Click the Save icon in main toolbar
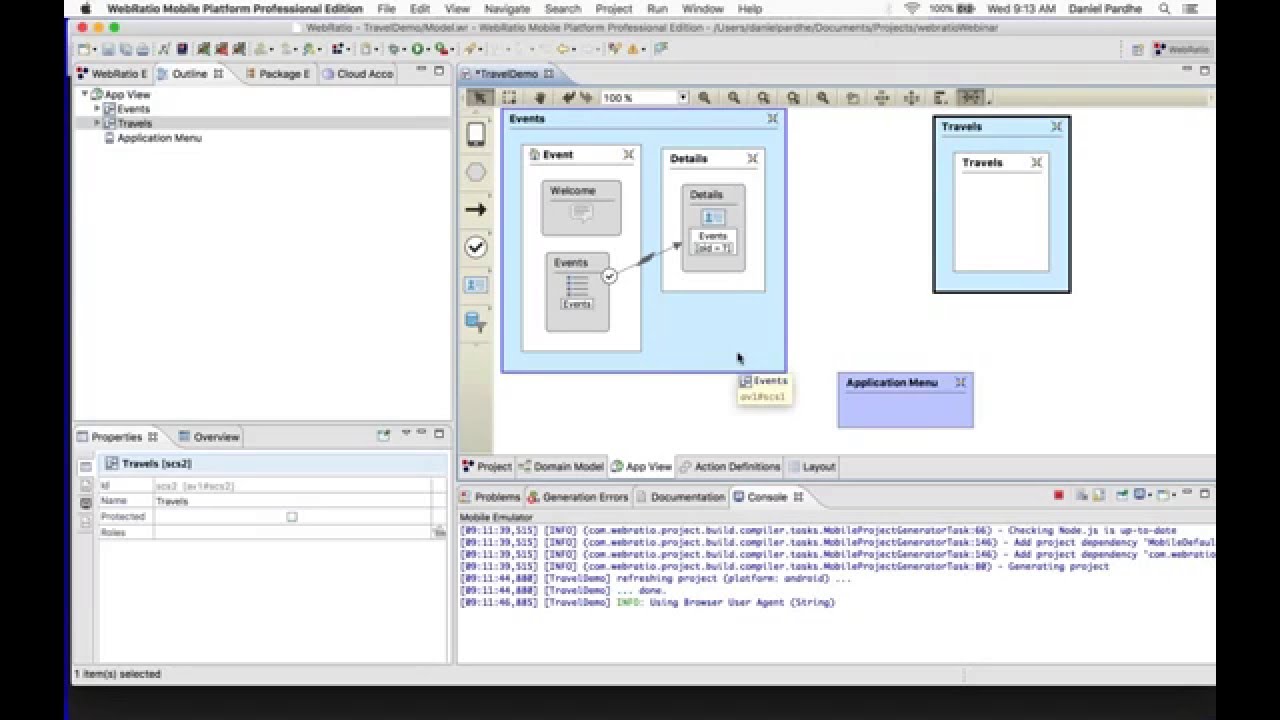Screen dimensions: 1280x720 (x=107, y=49)
